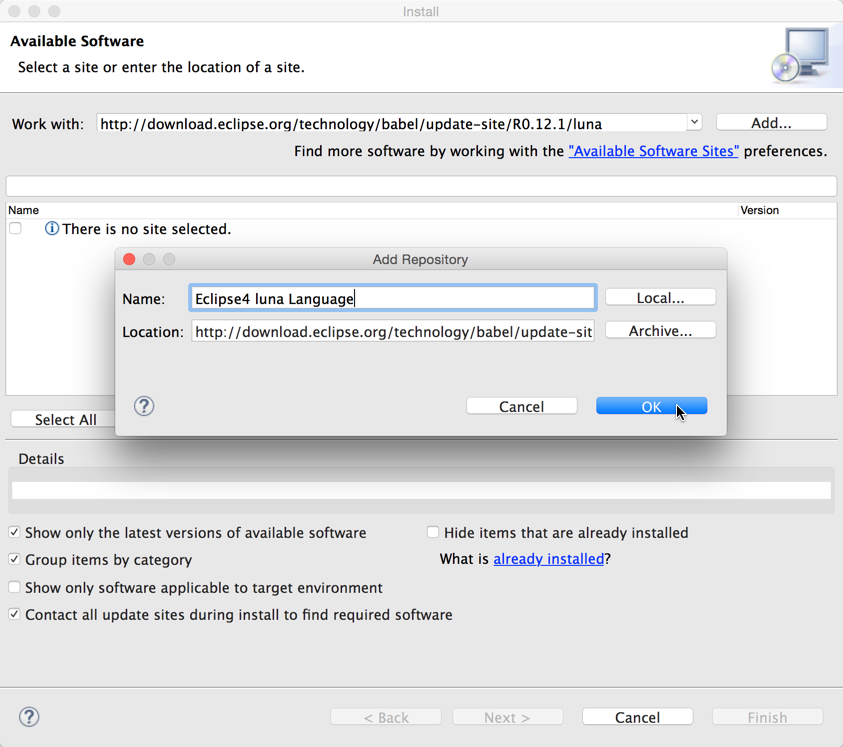Open help in Add Repository dialog
This screenshot has height=747, width=843.
coord(144,406)
